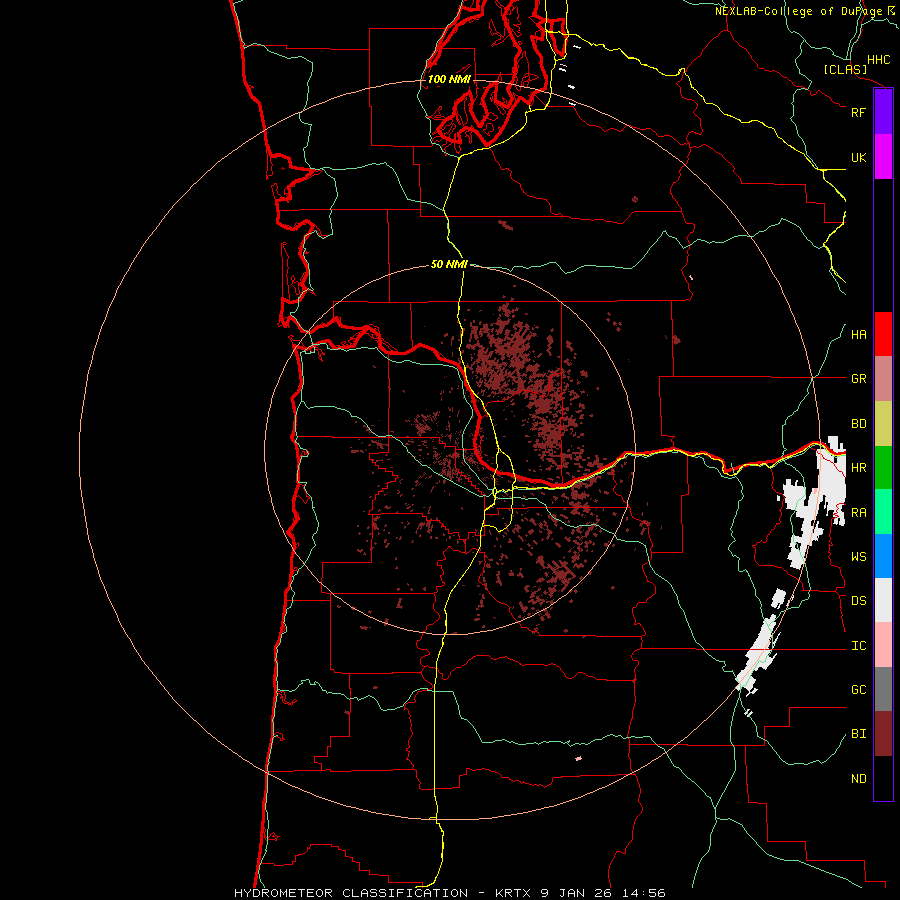Click the 100 NMI range ring label

pos(449,79)
